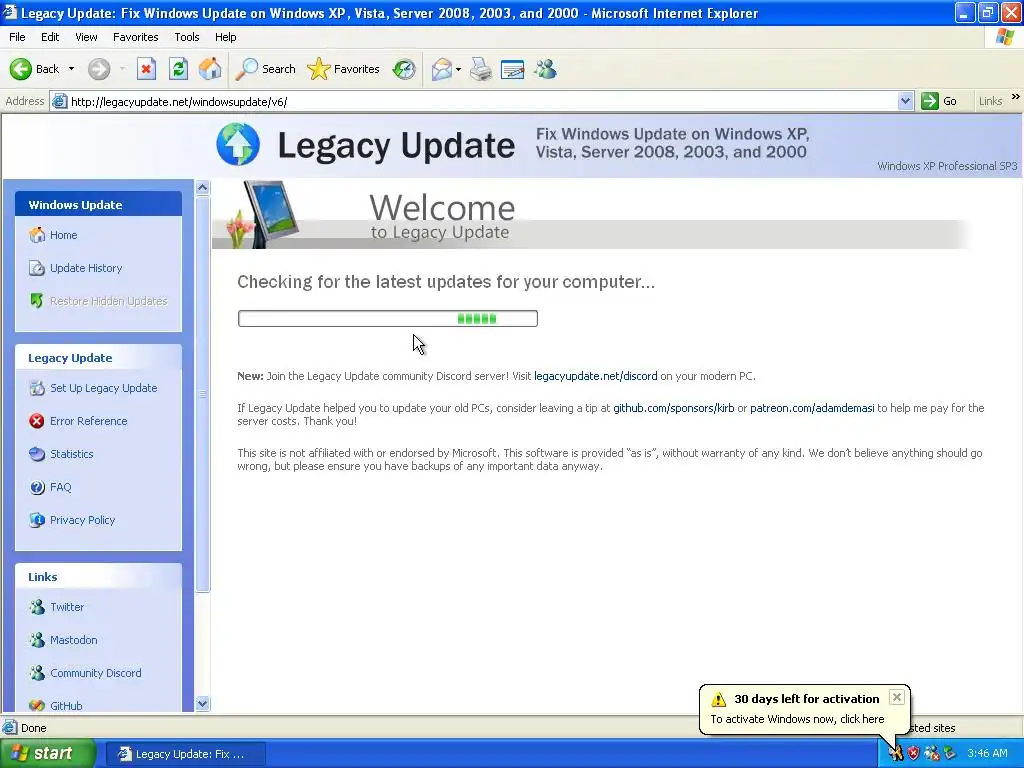
Task: Click the Mastodon people icon
Action: (37, 640)
